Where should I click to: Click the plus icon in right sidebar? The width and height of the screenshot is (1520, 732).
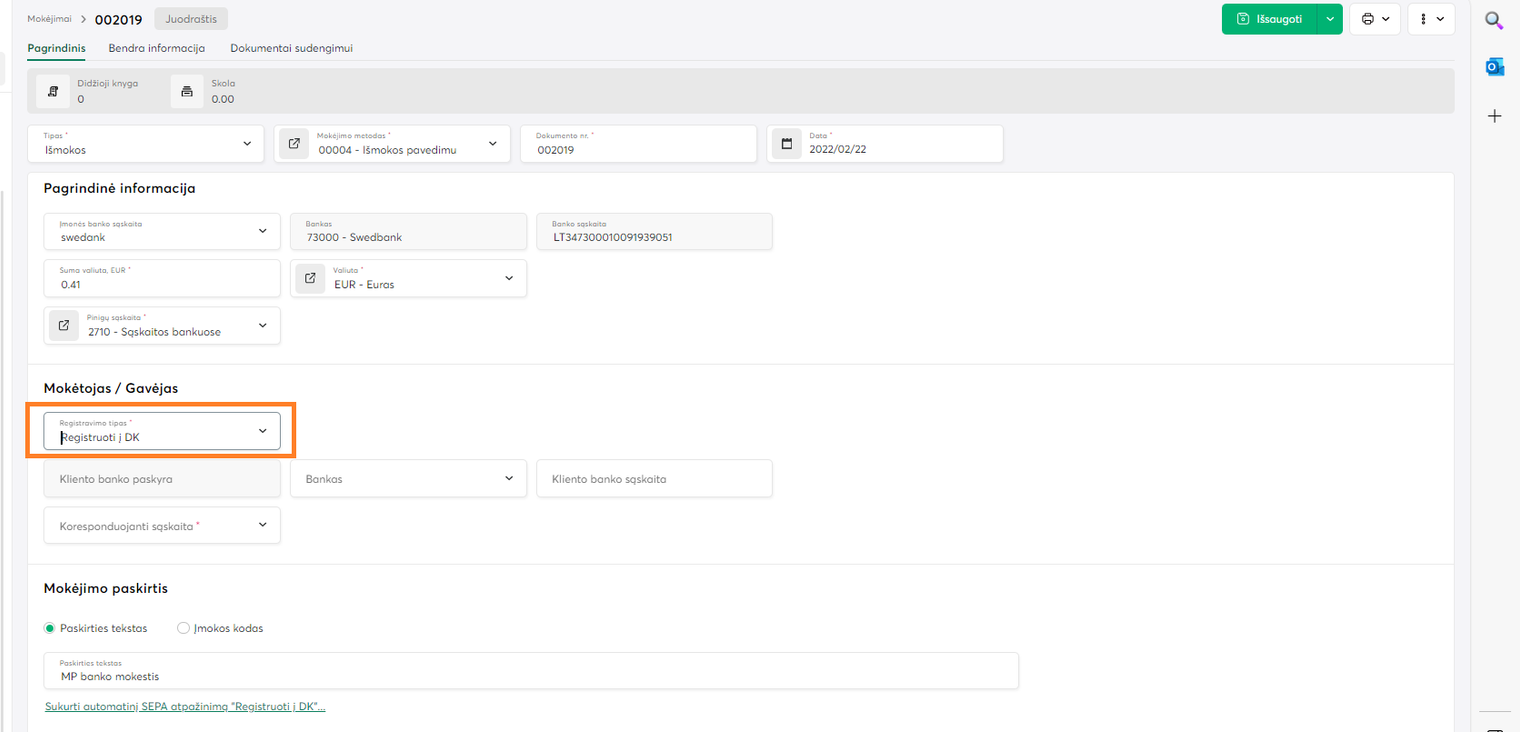coord(1494,116)
